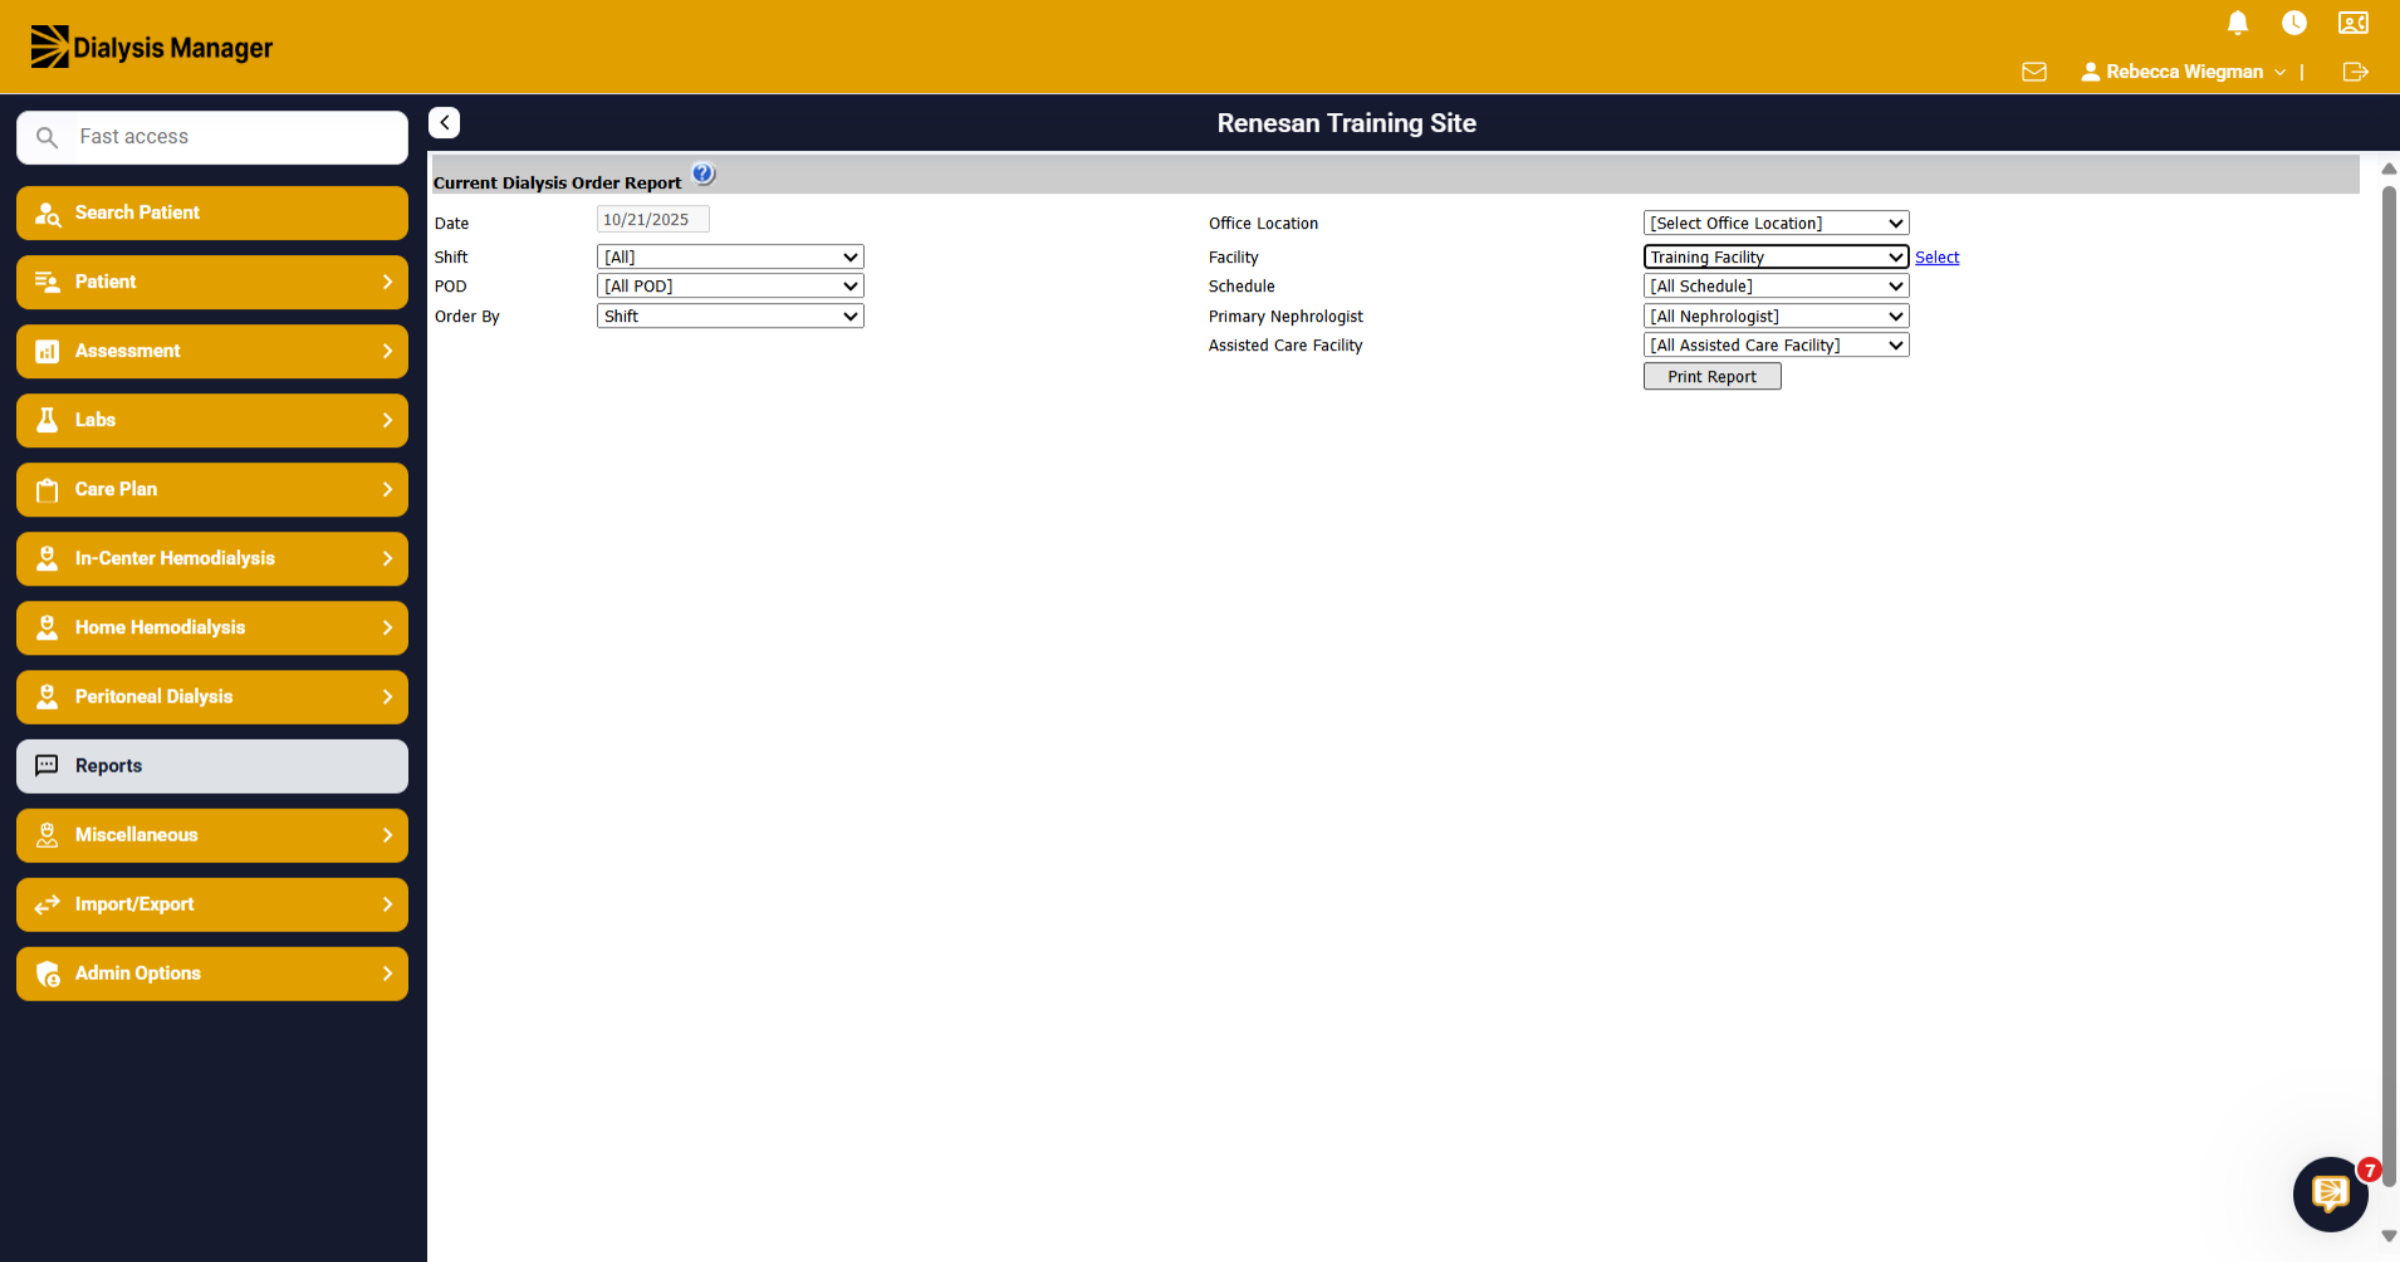2400x1262 pixels.
Task: Click the Dialysis Manager logo
Action: pos(152,47)
